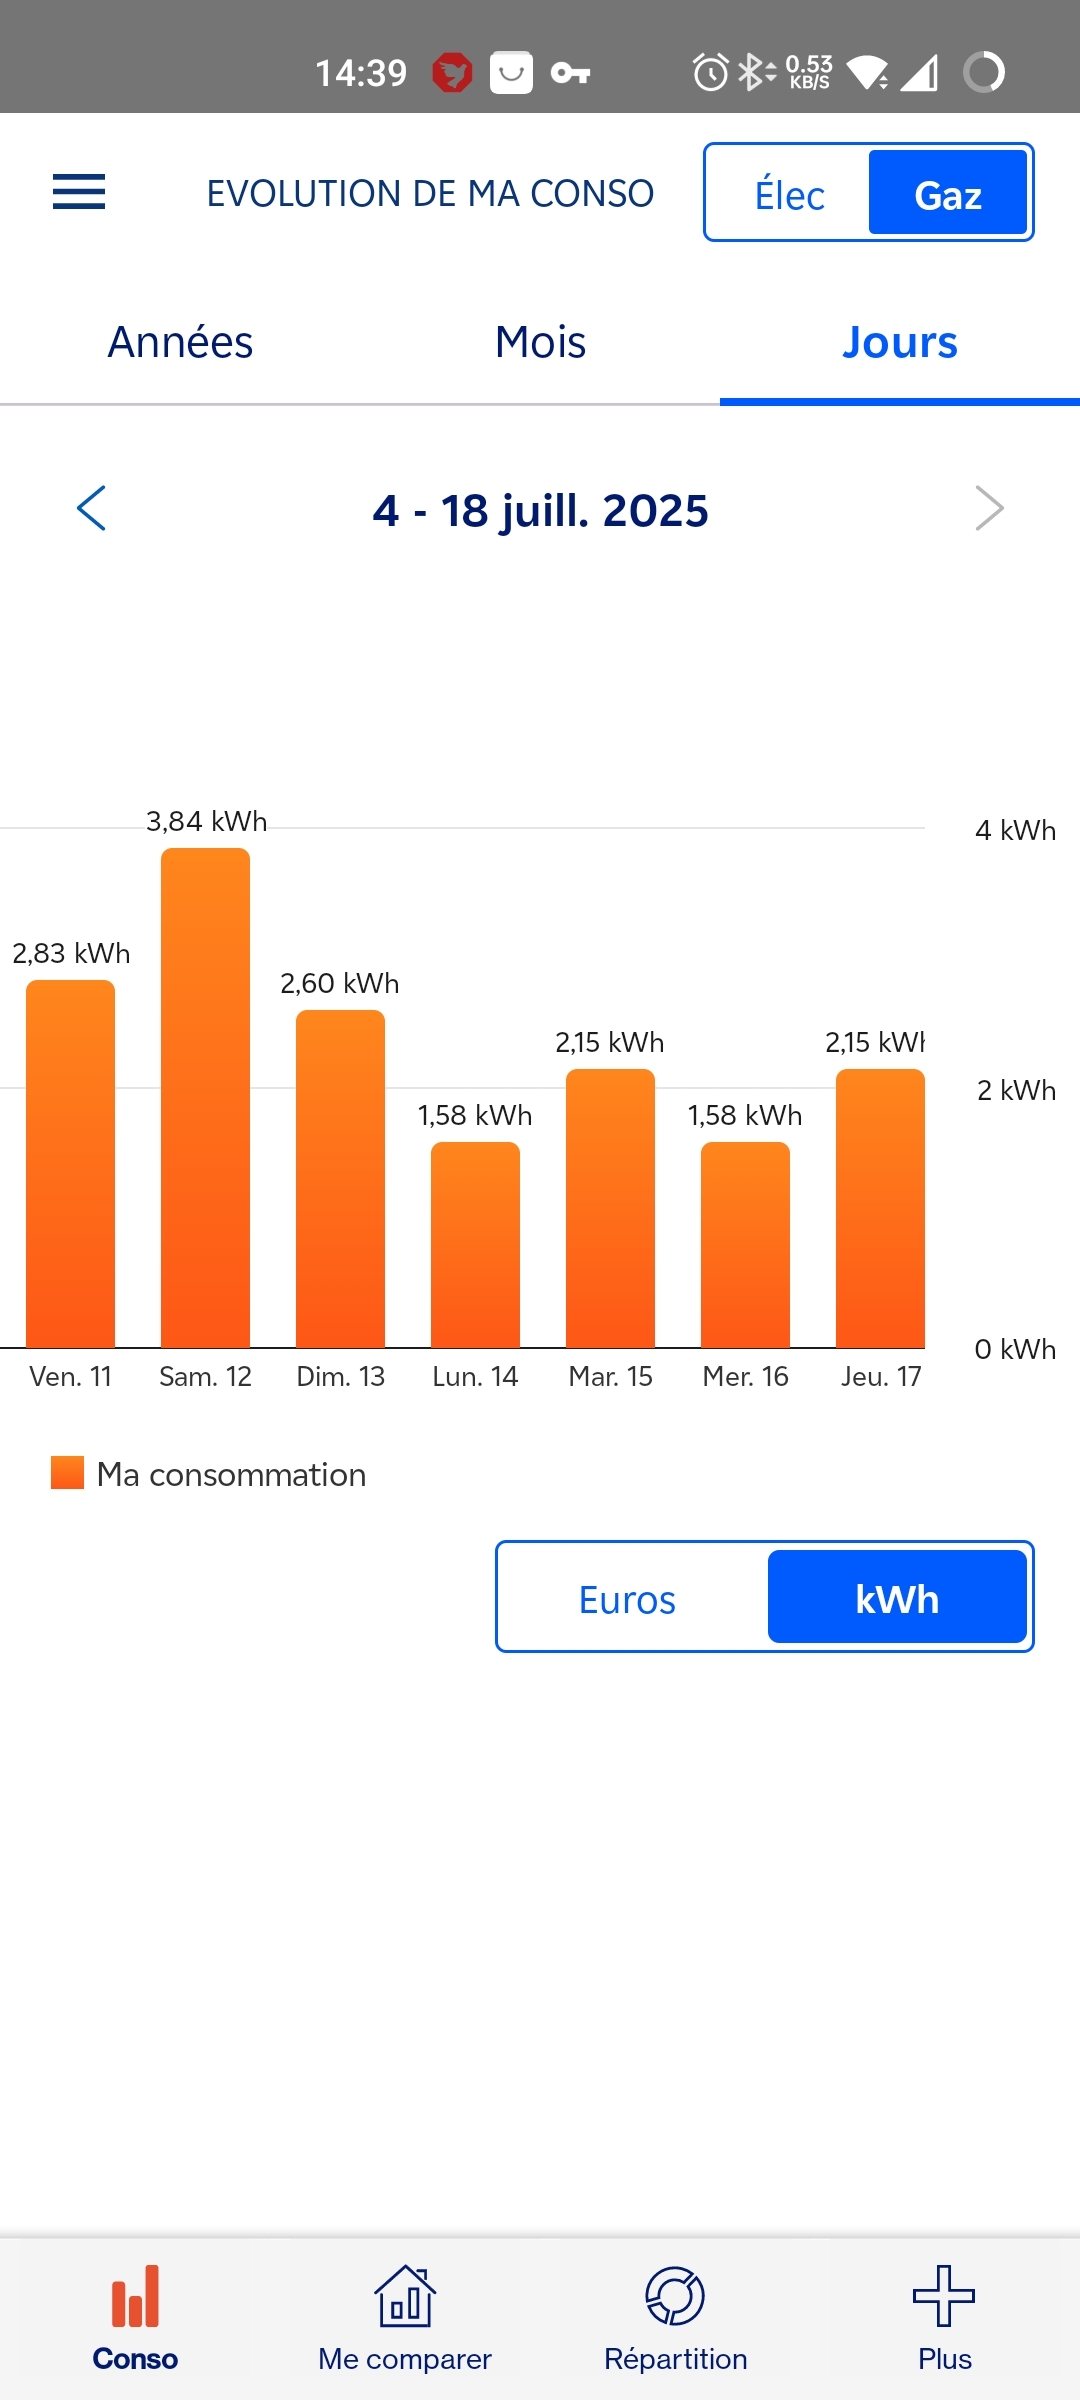
Task: Tap the Bluetooth status bar icon
Action: 753,73
